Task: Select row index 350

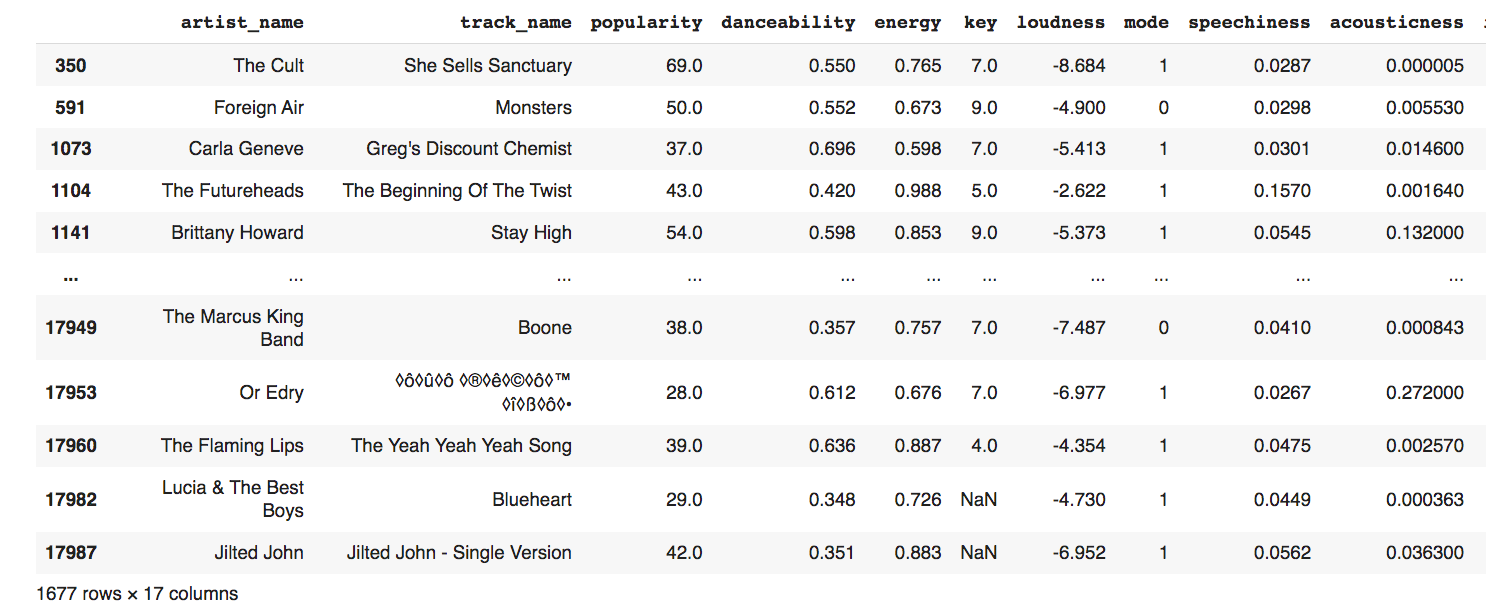Action: coord(71,66)
